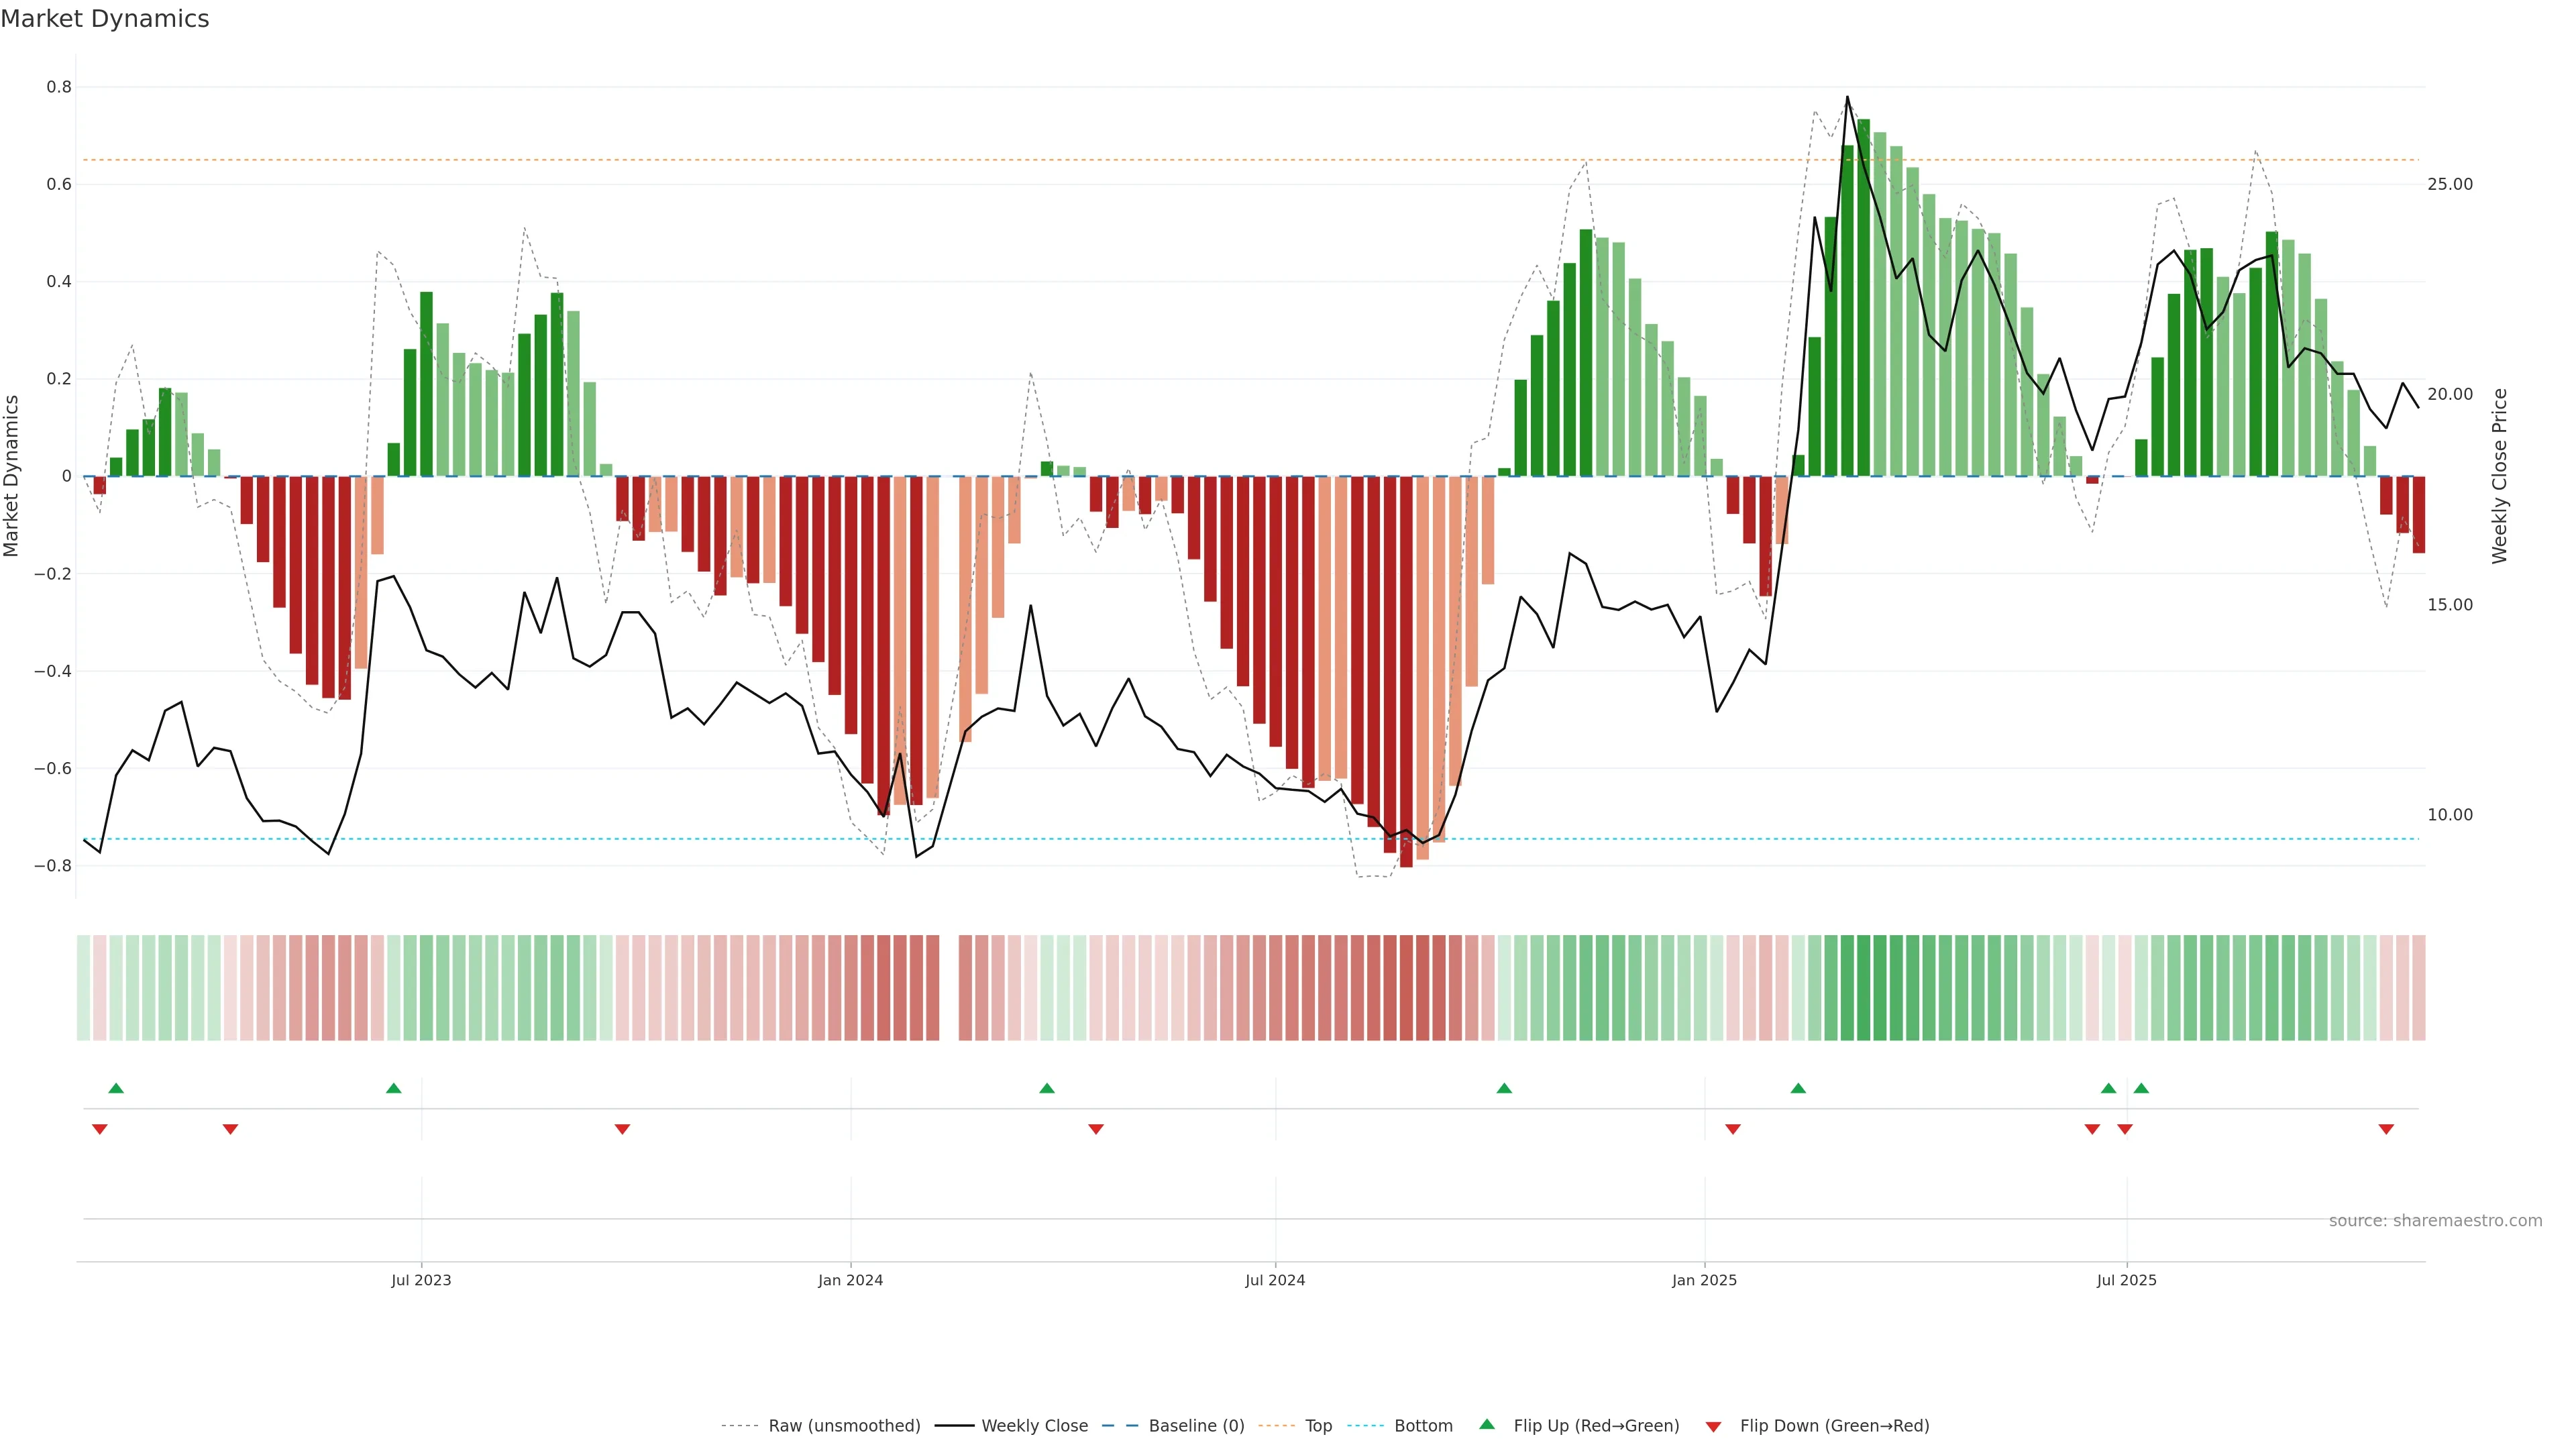Click the green flip-up marker before Jan 2025

[1504, 1088]
